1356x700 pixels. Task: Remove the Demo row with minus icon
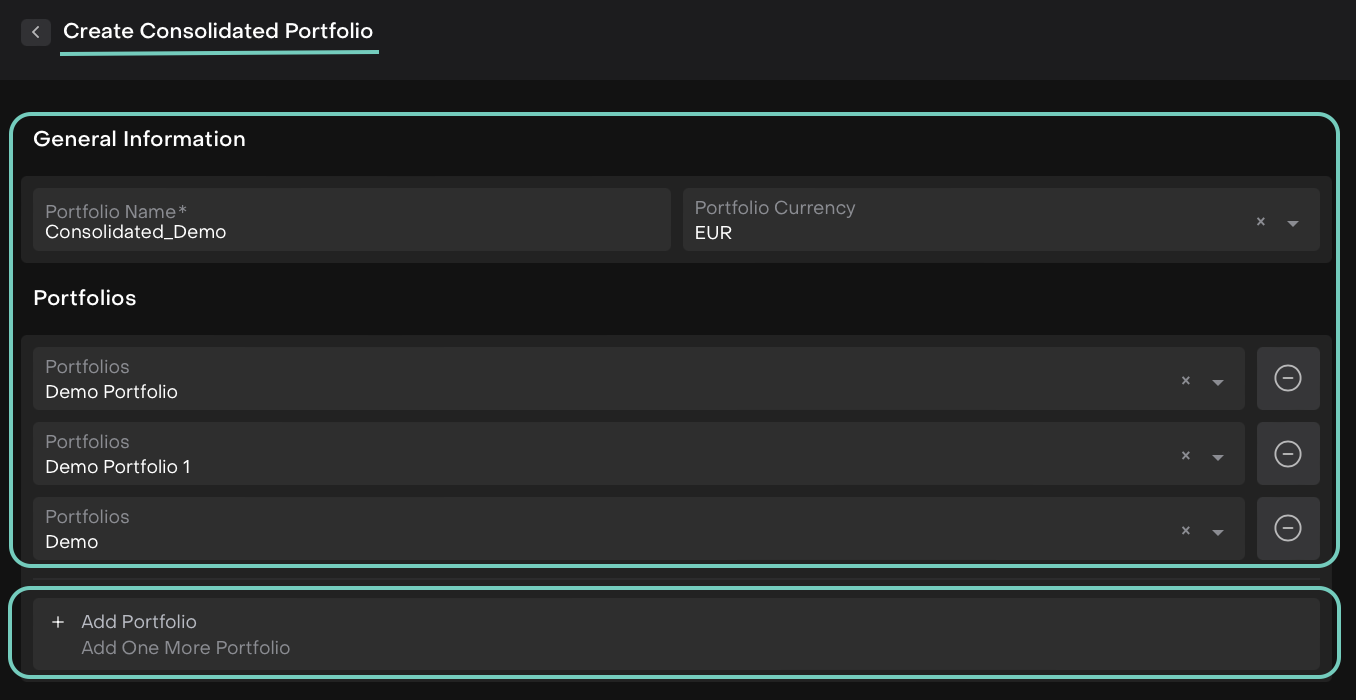tap(1287, 528)
